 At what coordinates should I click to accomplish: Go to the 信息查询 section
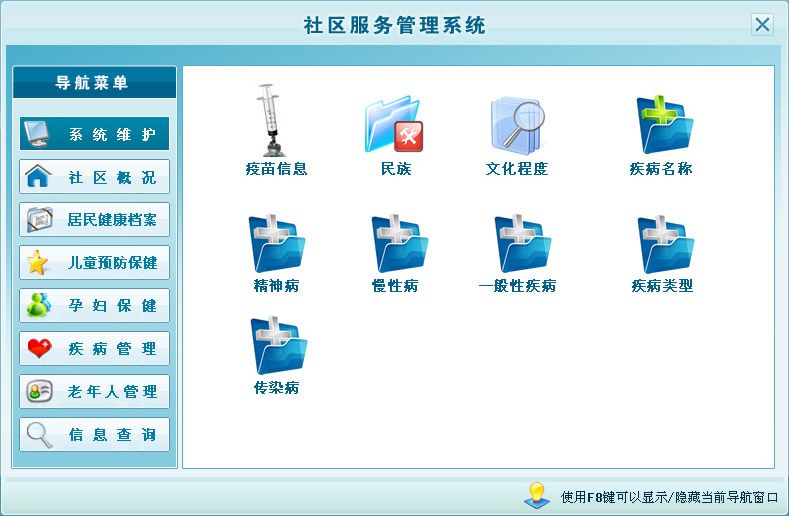point(95,434)
